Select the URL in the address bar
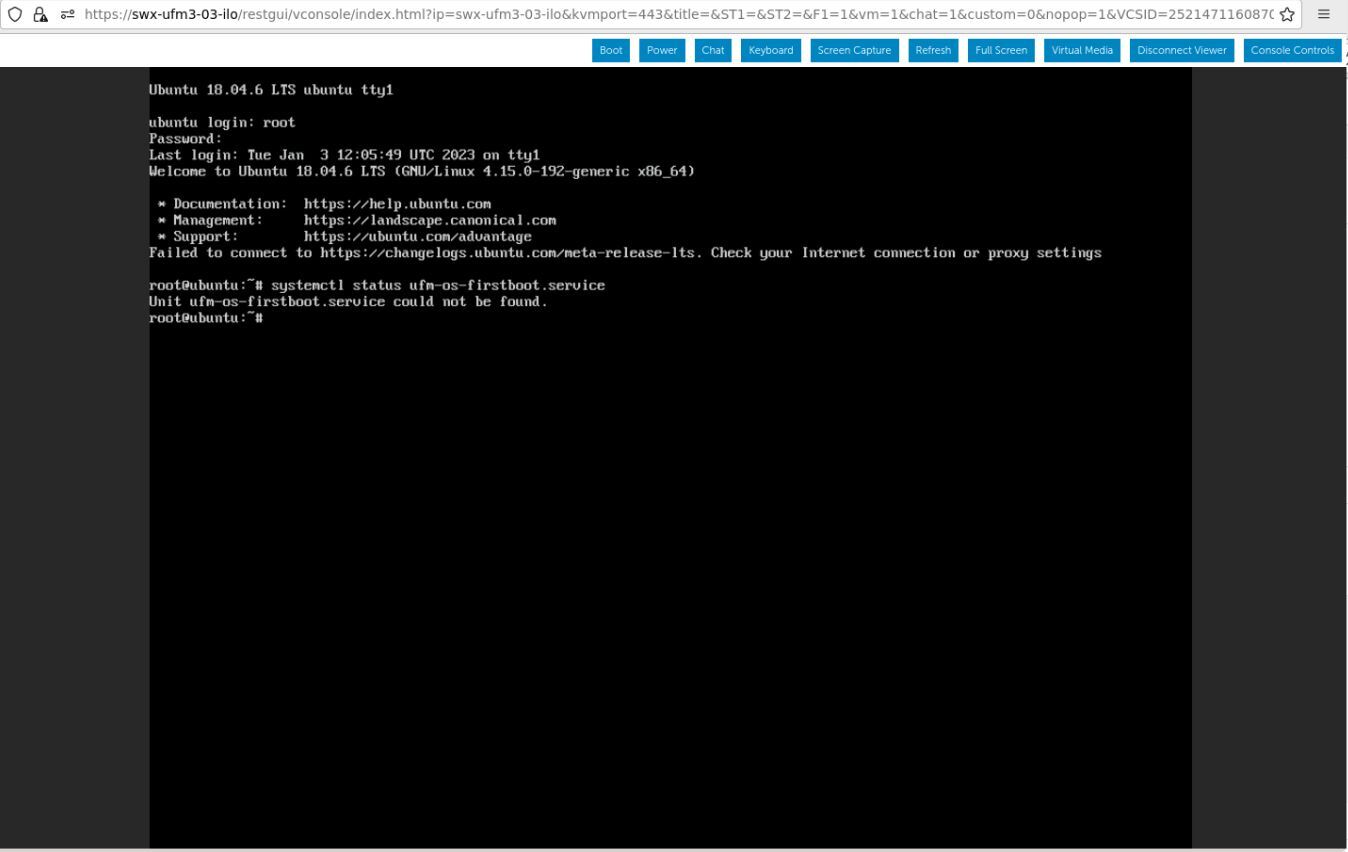Image resolution: width=1348 pixels, height=852 pixels. coord(600,14)
